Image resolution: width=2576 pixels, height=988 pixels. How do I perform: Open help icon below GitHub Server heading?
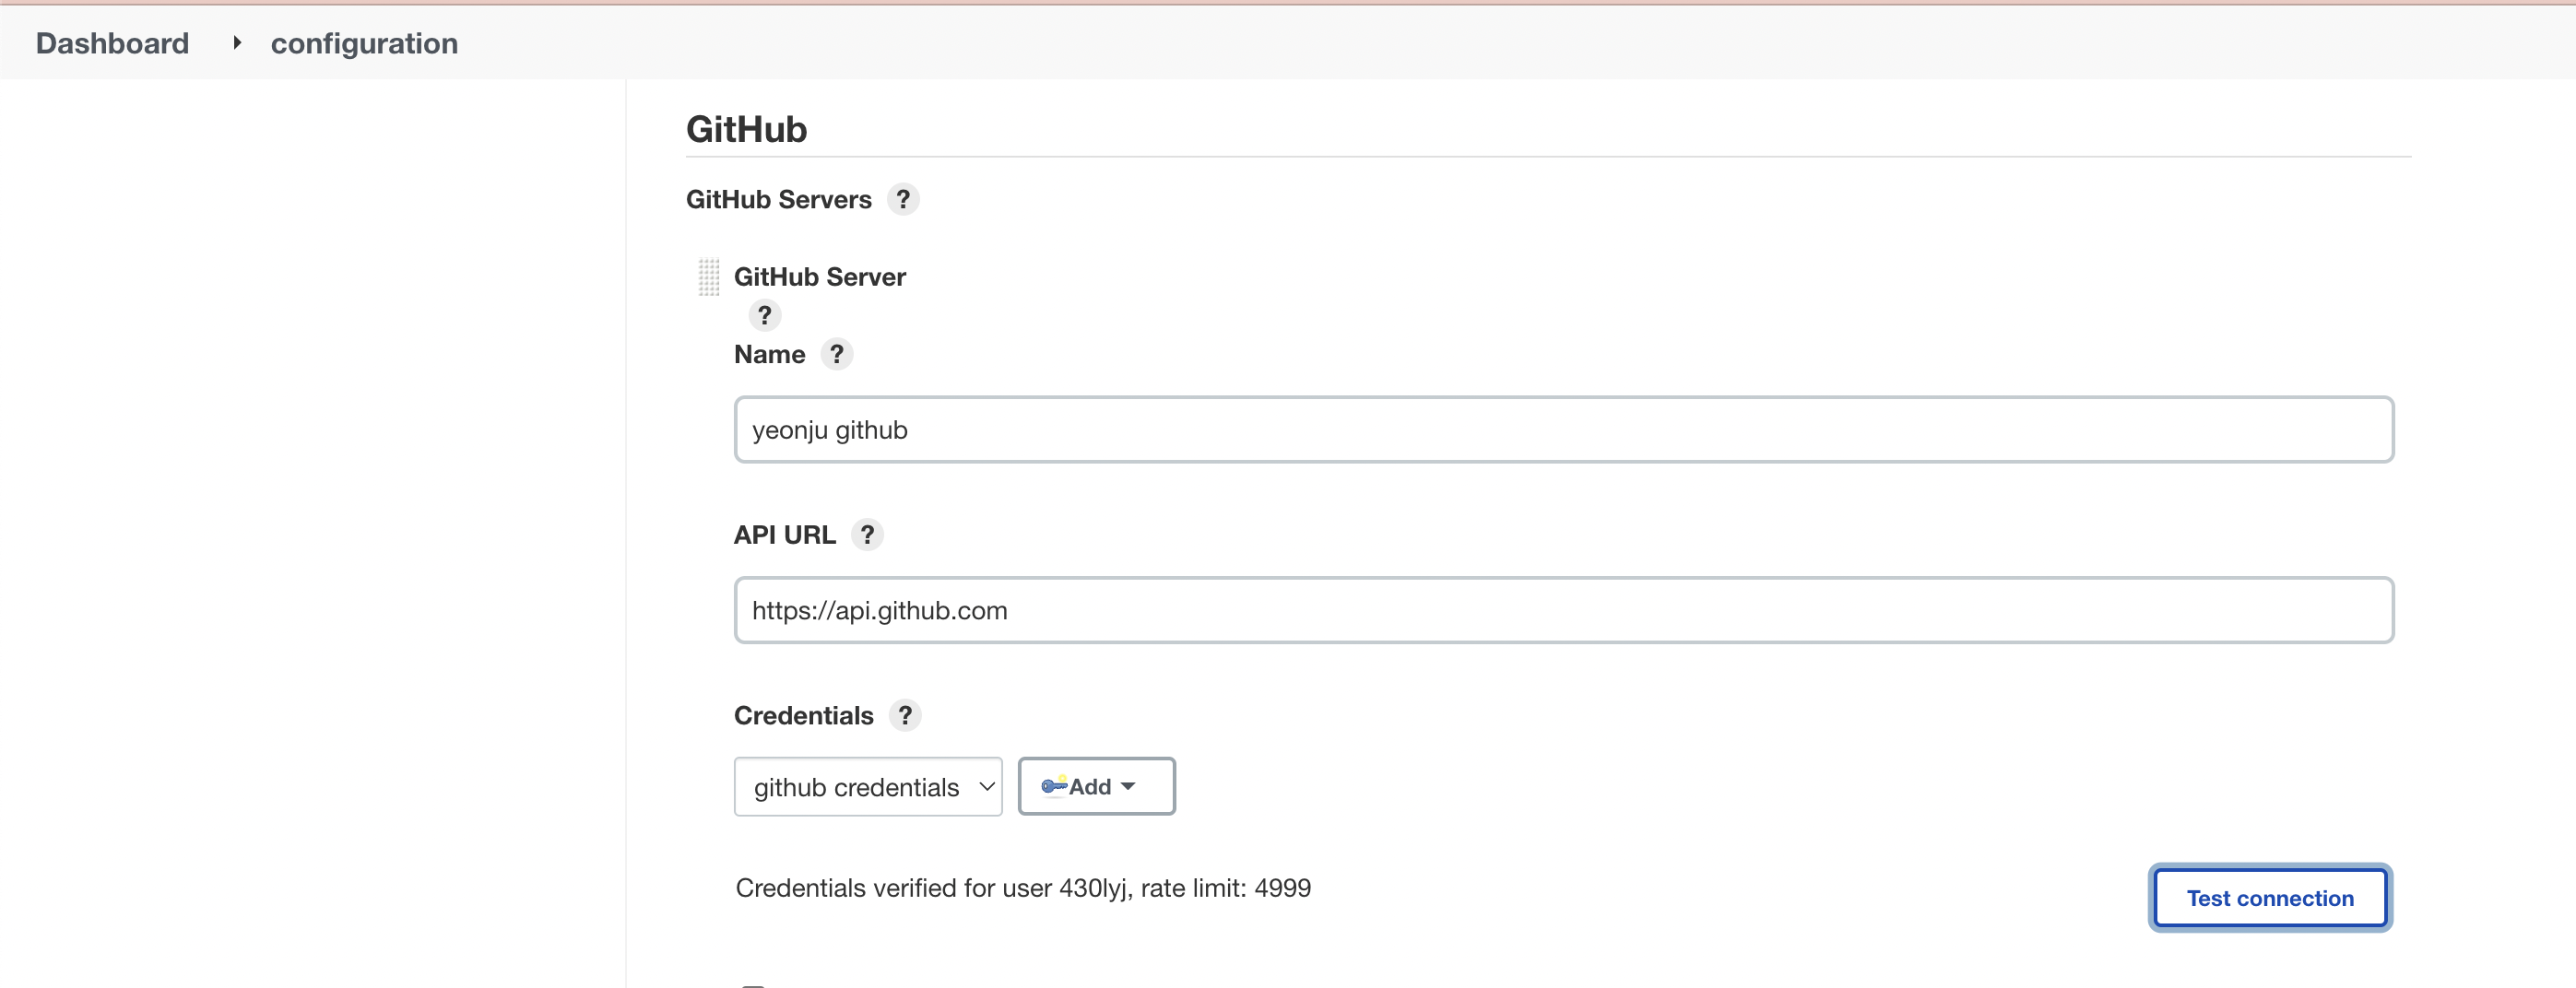click(x=765, y=315)
